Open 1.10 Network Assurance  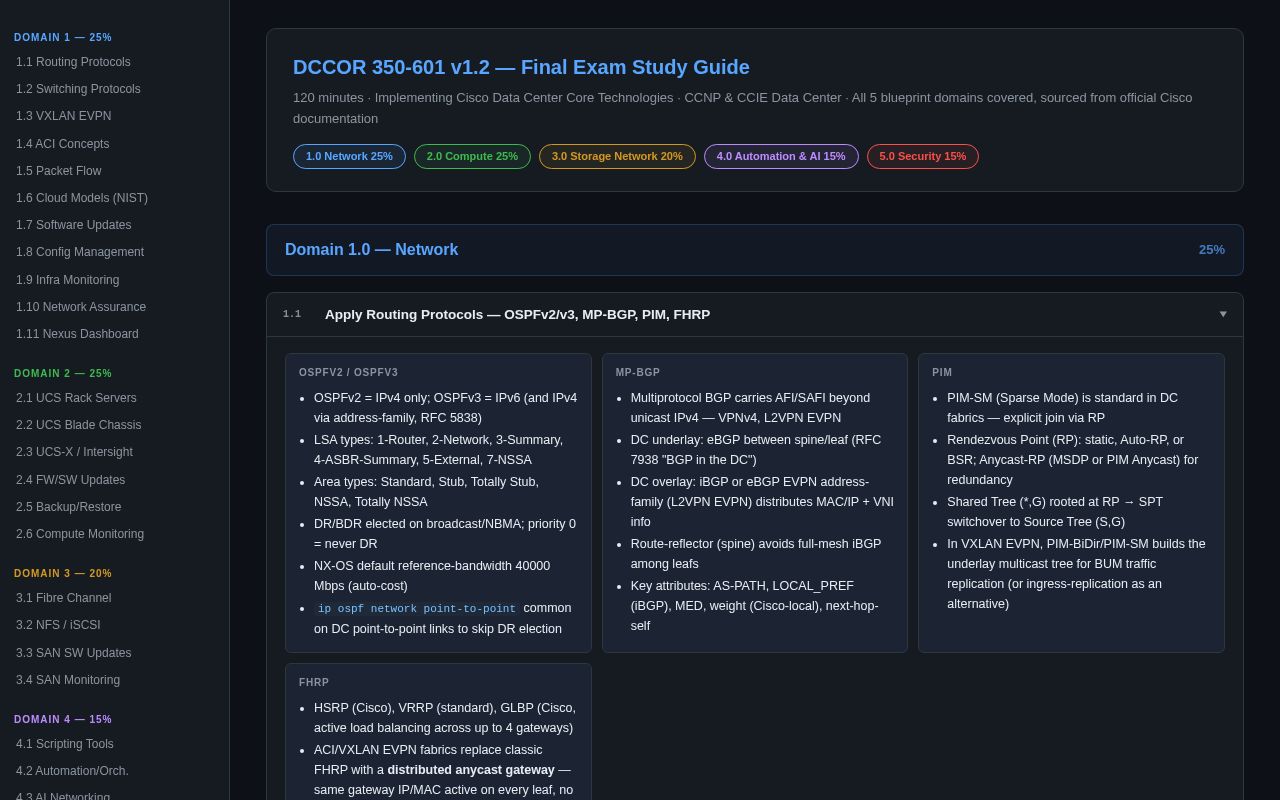(x=81, y=307)
